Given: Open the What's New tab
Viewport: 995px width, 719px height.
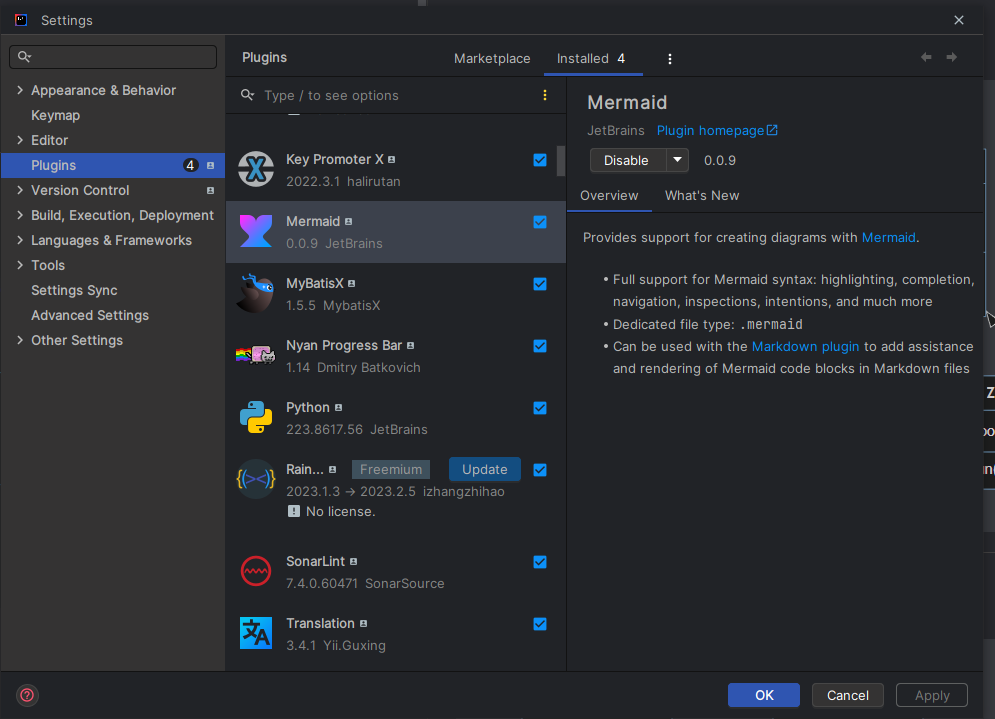Looking at the screenshot, I should [x=702, y=195].
